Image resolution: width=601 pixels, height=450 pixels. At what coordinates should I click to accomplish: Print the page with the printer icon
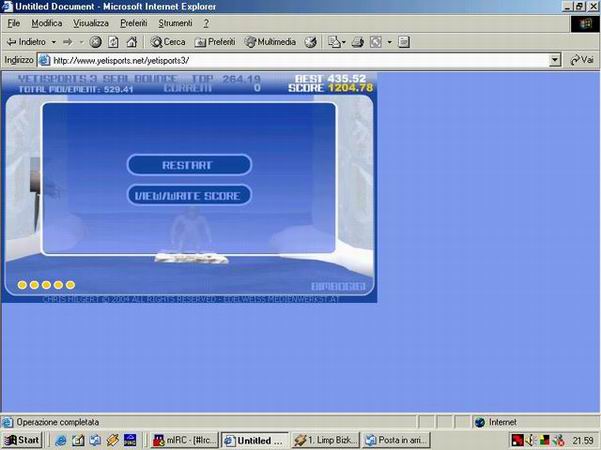click(358, 42)
